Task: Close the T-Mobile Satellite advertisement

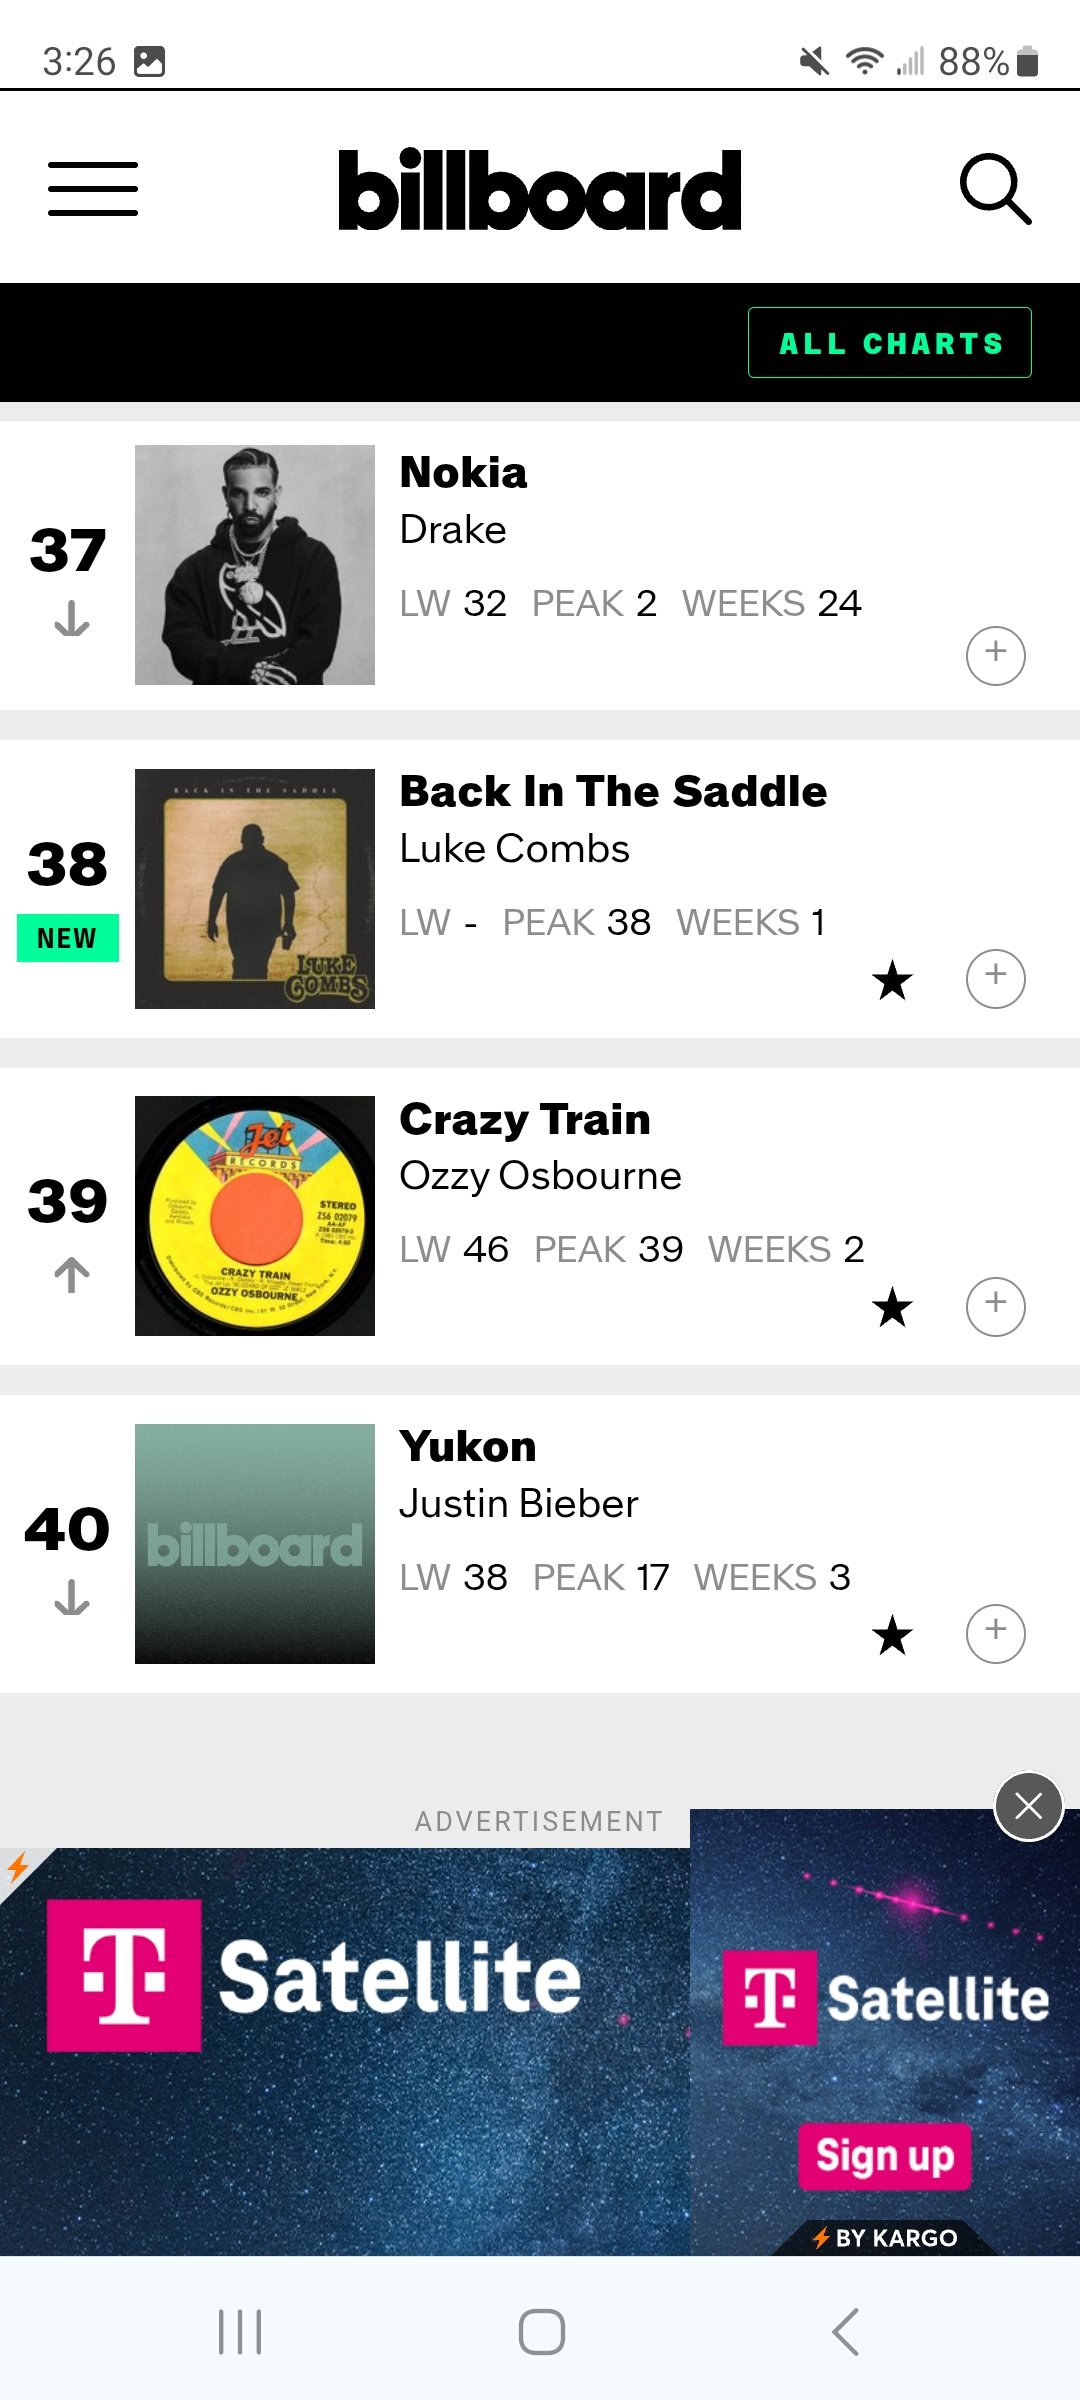Action: (1028, 1806)
